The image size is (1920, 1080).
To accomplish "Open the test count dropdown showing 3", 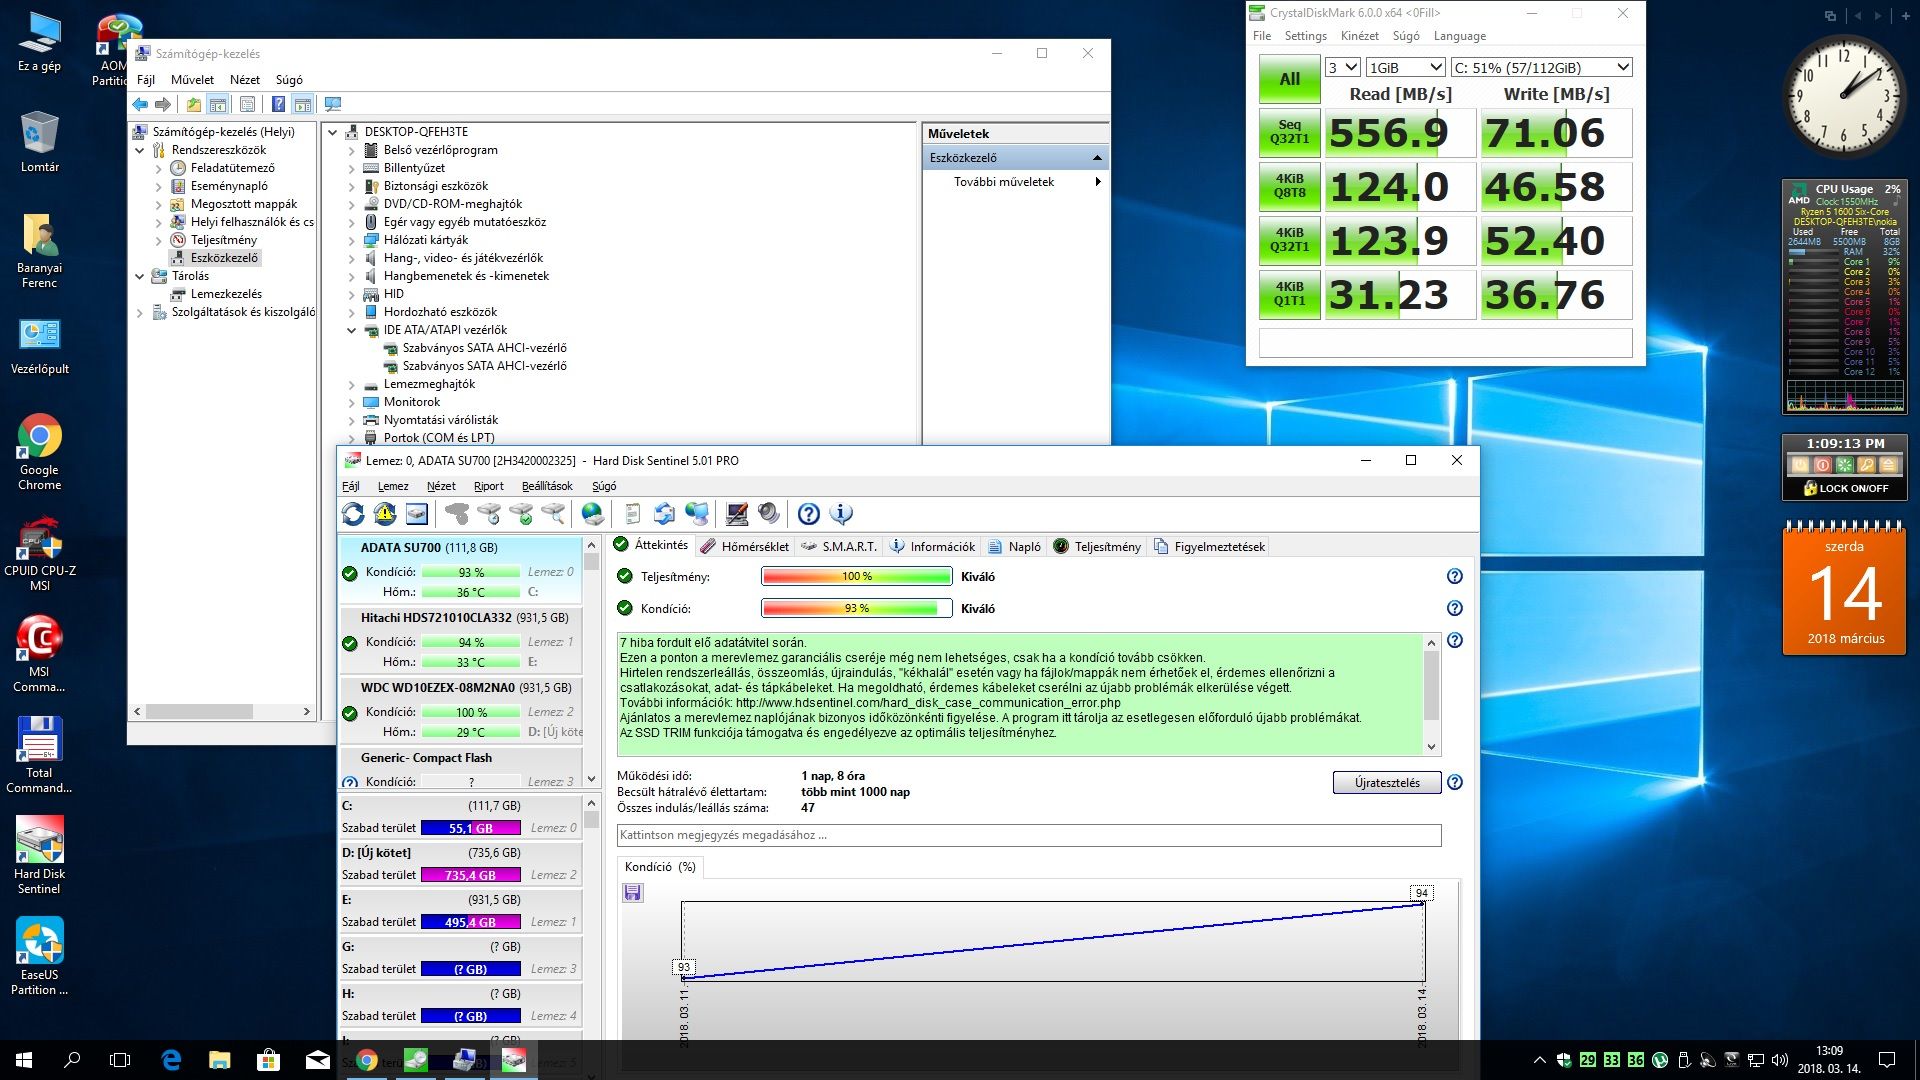I will (x=1342, y=67).
